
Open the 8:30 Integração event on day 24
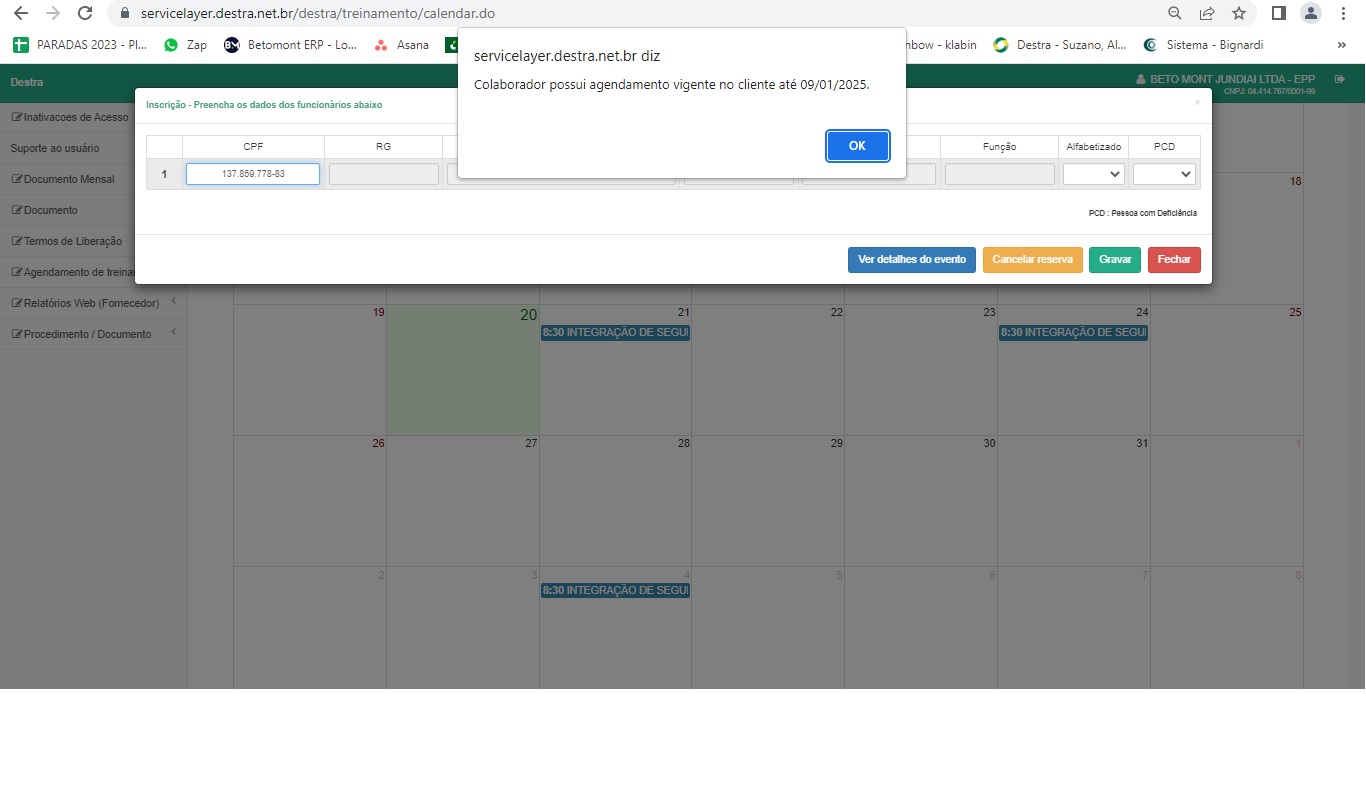pyautogui.click(x=1073, y=332)
